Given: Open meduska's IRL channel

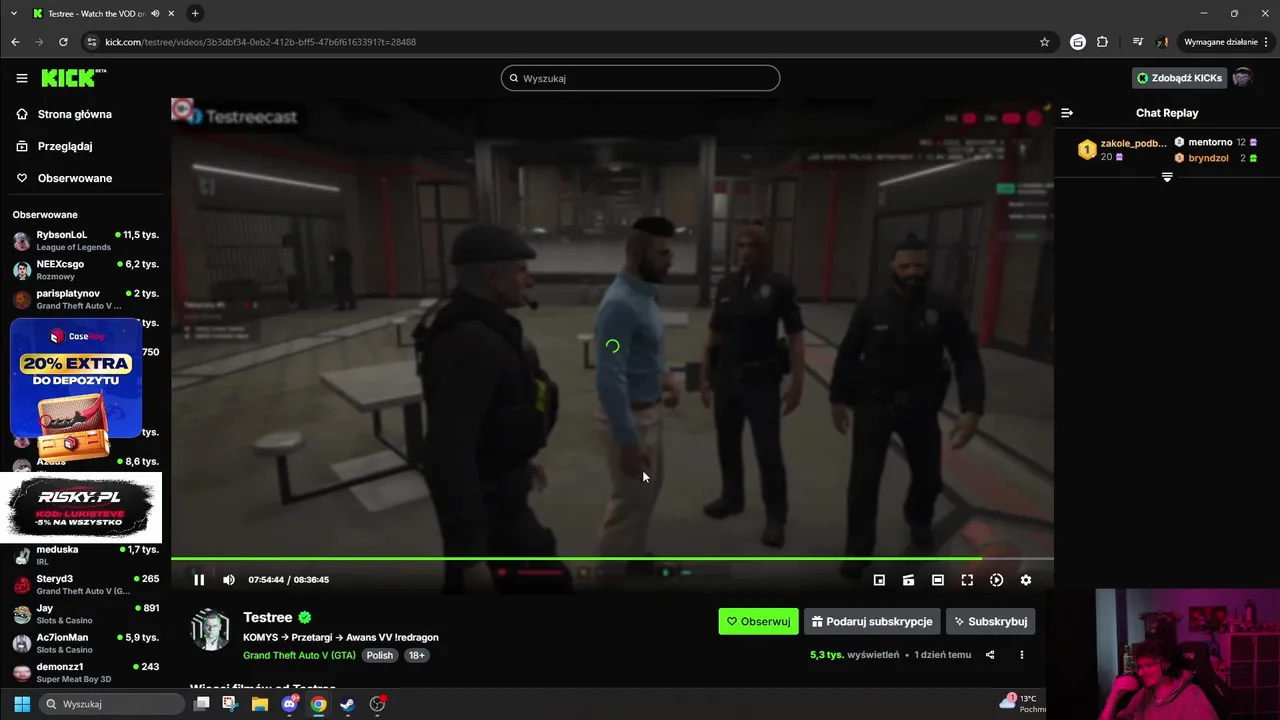Looking at the screenshot, I should point(85,556).
